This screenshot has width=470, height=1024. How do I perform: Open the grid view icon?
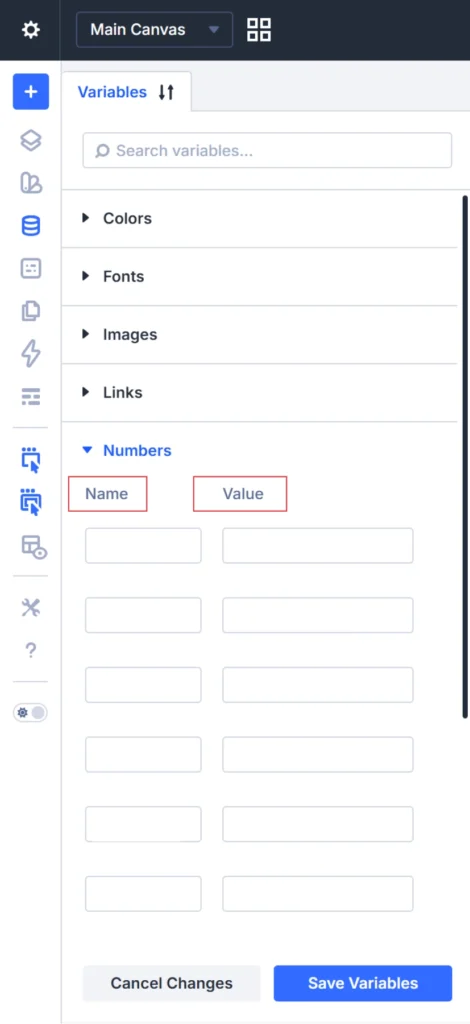(258, 30)
